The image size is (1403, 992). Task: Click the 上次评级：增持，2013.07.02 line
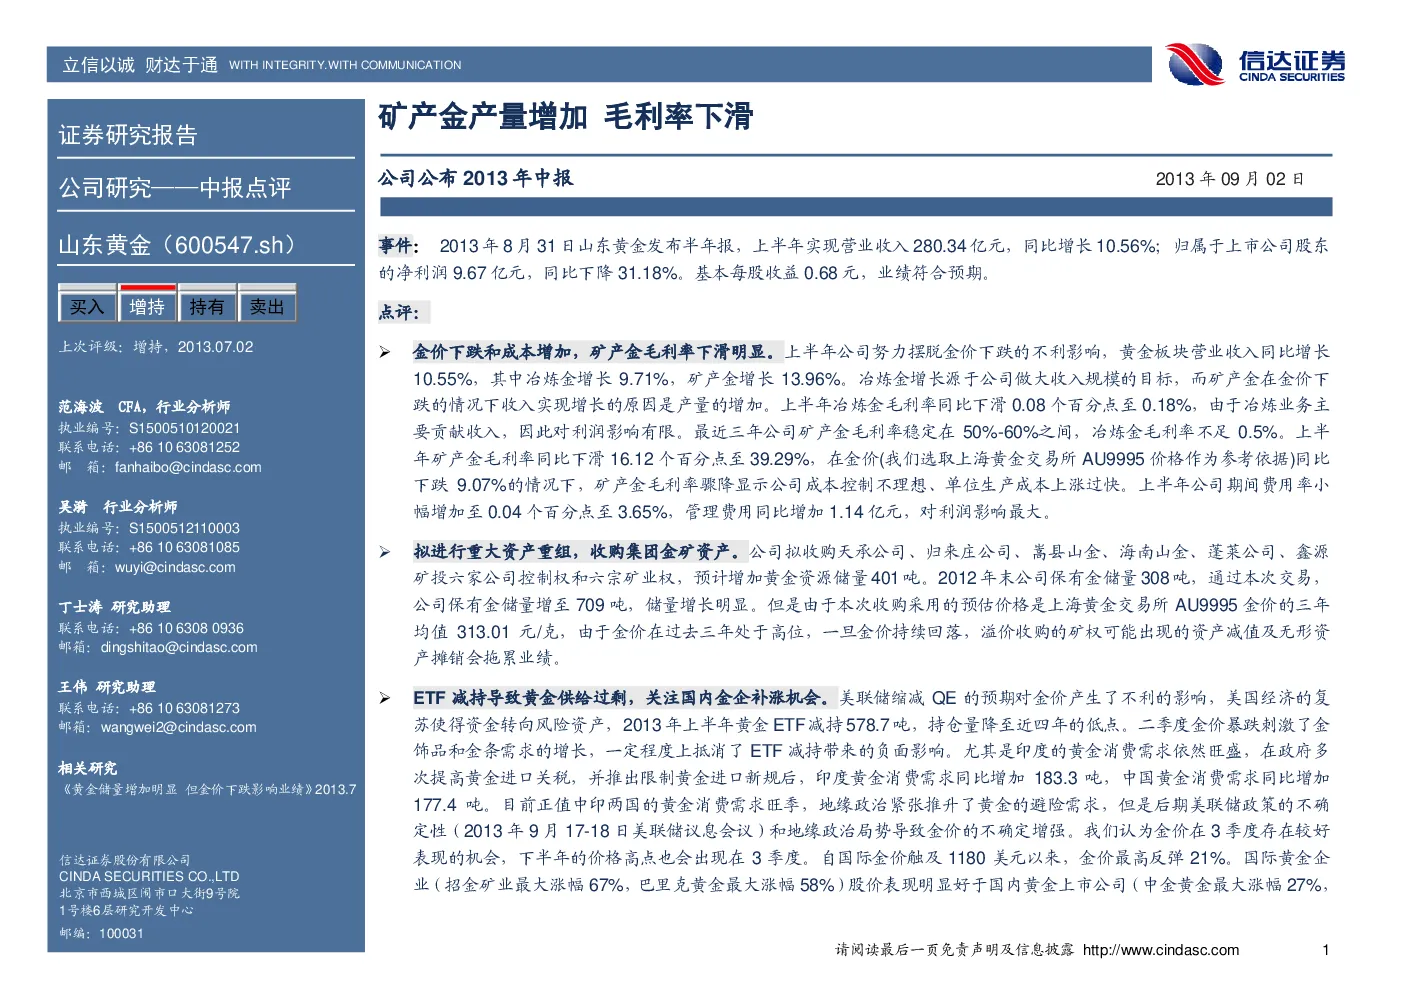[156, 347]
